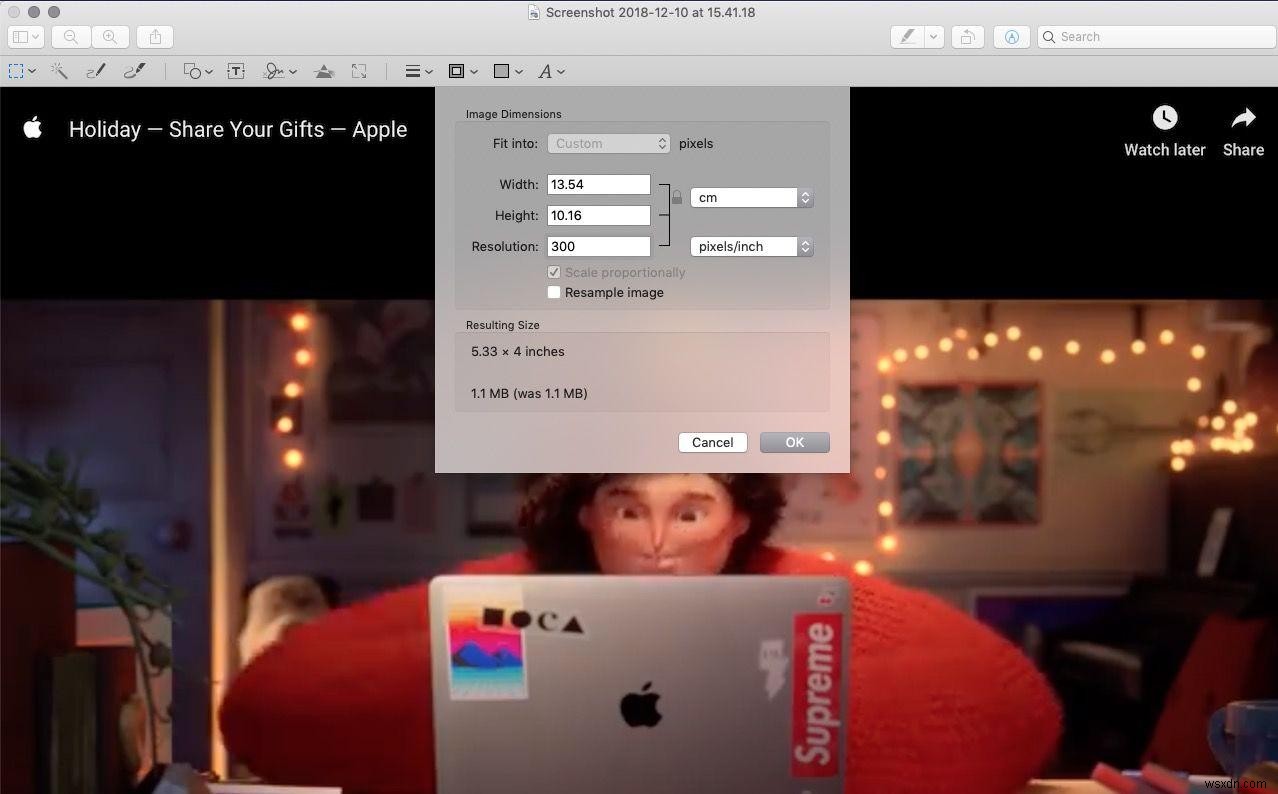This screenshot has height=794, width=1278.
Task: Select the Instant Alpha tool
Action: (58, 70)
